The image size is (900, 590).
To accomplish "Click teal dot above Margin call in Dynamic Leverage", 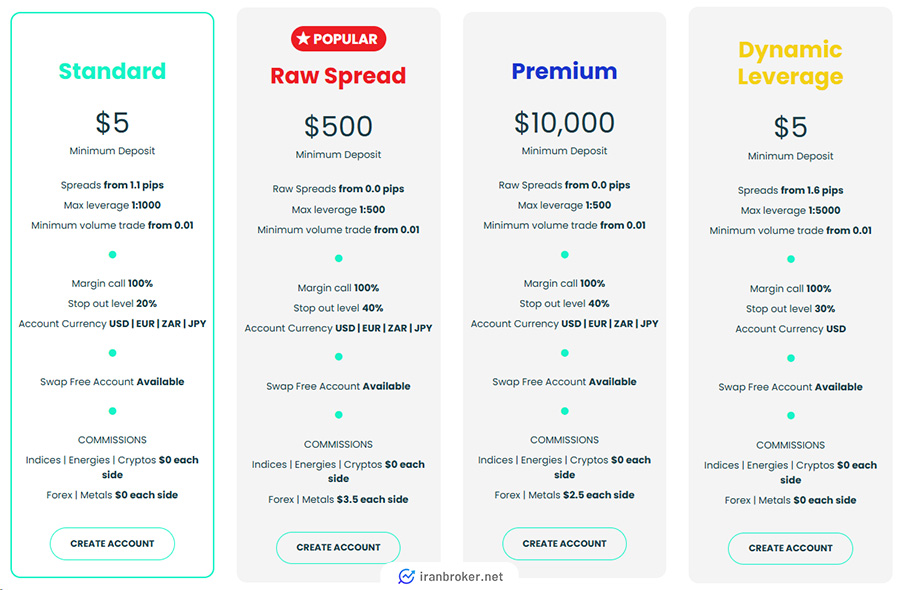I will tap(791, 259).
